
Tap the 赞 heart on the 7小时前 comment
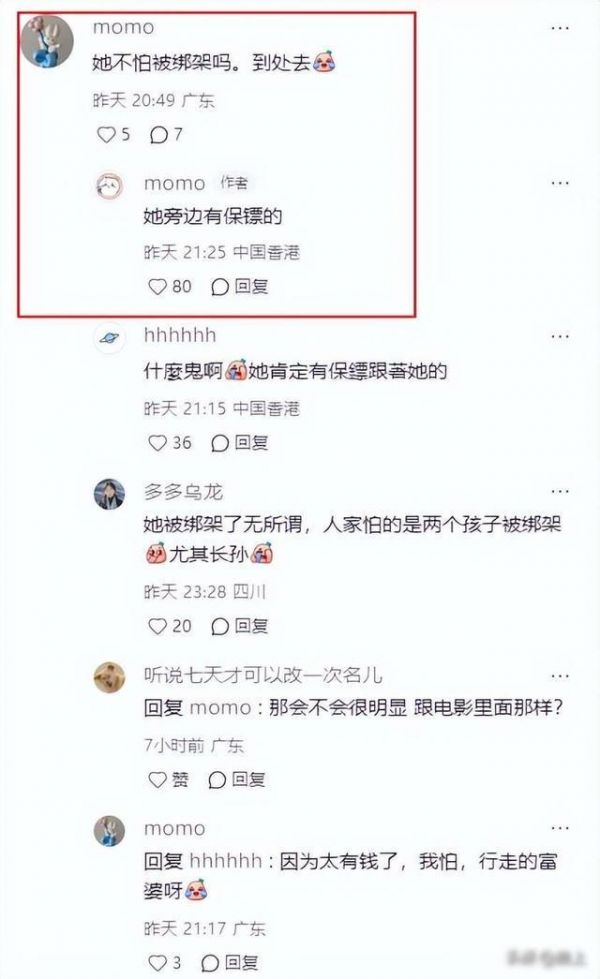pyautogui.click(x=168, y=779)
